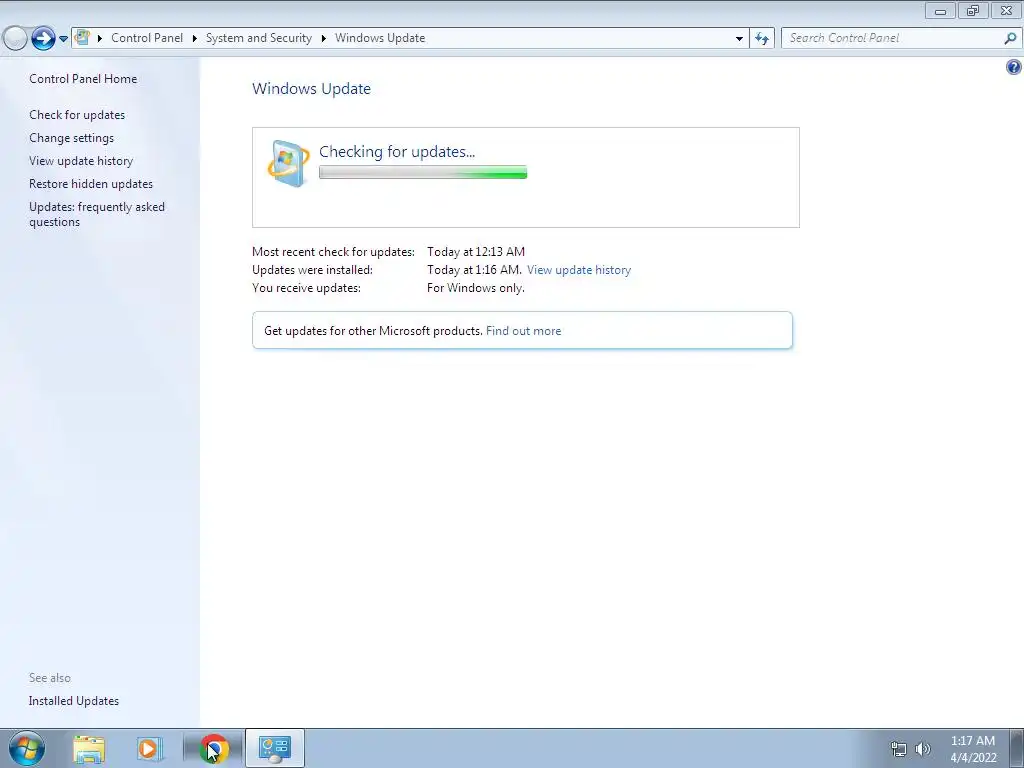Expand the arrow after Control Panel breadcrumb
Image resolution: width=1024 pixels, height=768 pixels.
coord(195,39)
